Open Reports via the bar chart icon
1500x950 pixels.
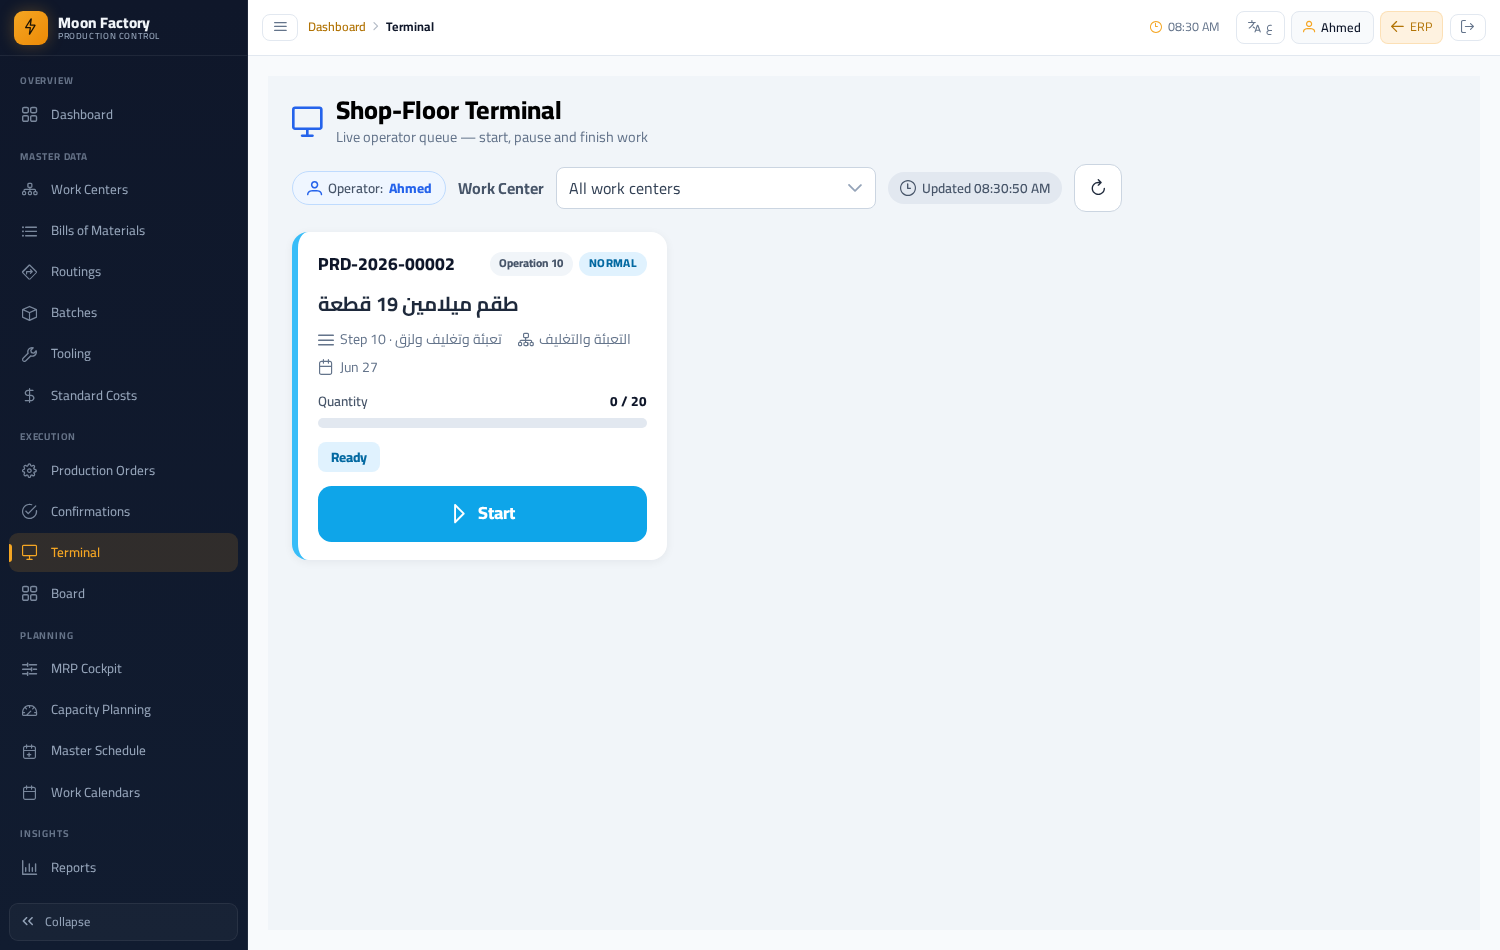(30, 868)
